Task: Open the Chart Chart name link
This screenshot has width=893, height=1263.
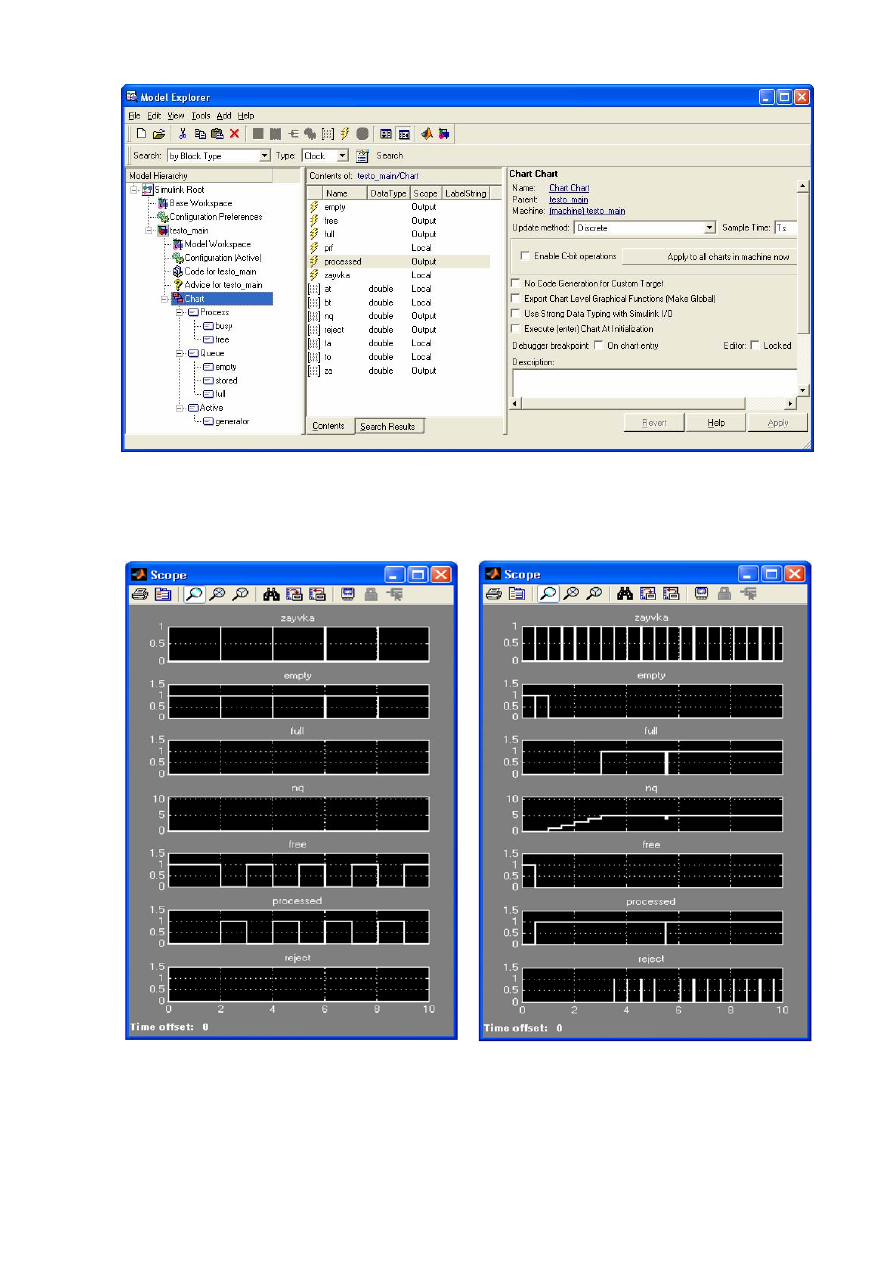Action: point(569,188)
